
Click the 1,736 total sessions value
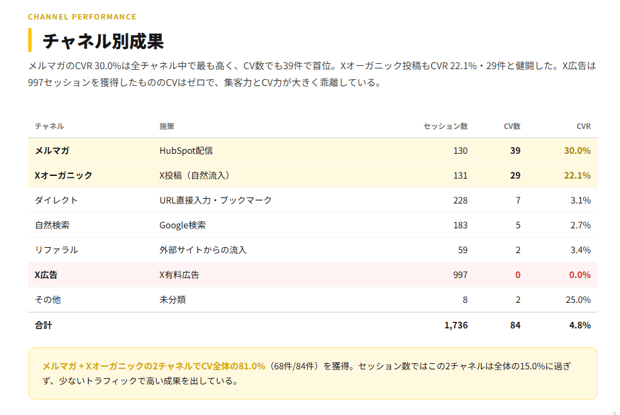coord(456,325)
